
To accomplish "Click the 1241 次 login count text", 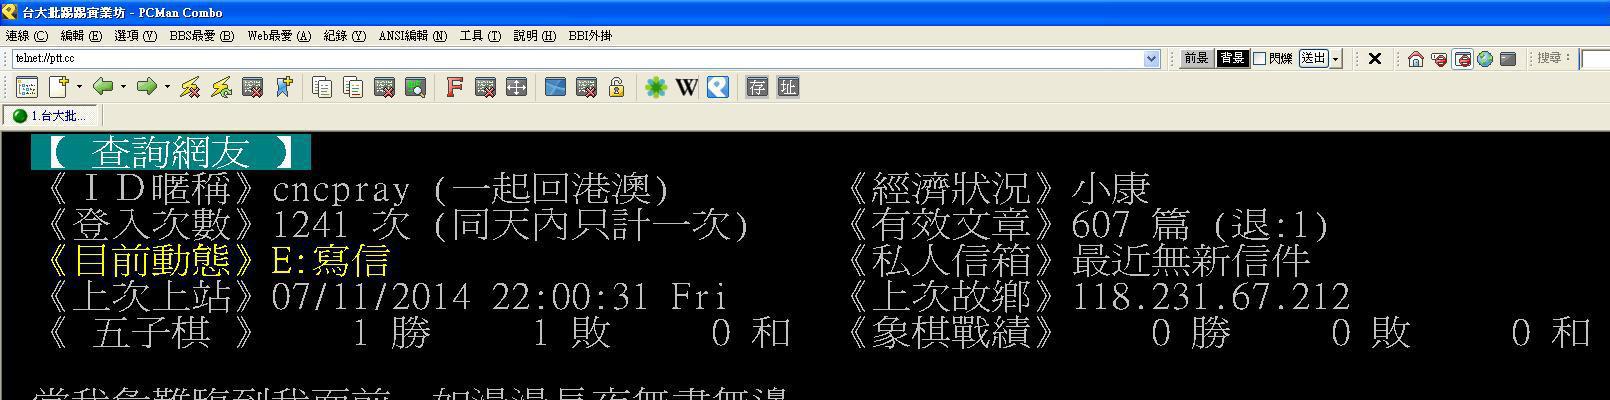I will [x=341, y=225].
